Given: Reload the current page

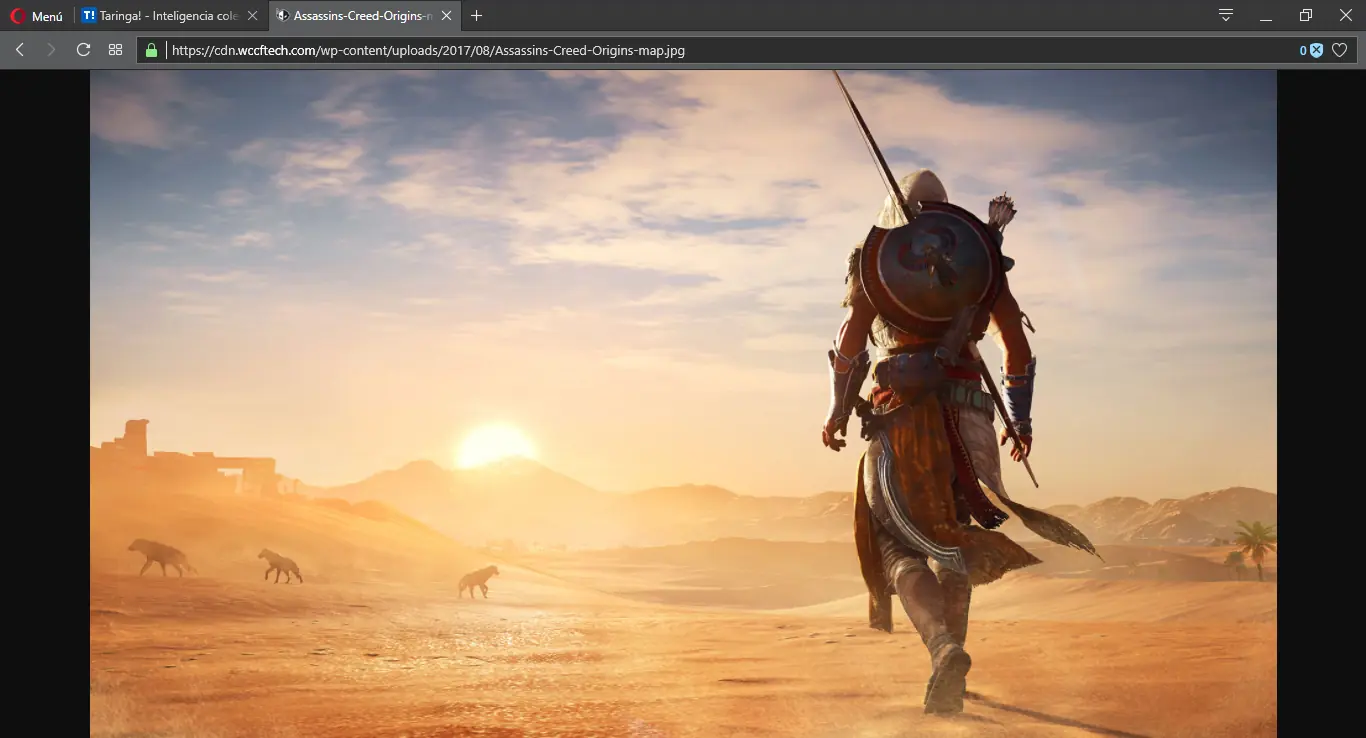Looking at the screenshot, I should (83, 50).
